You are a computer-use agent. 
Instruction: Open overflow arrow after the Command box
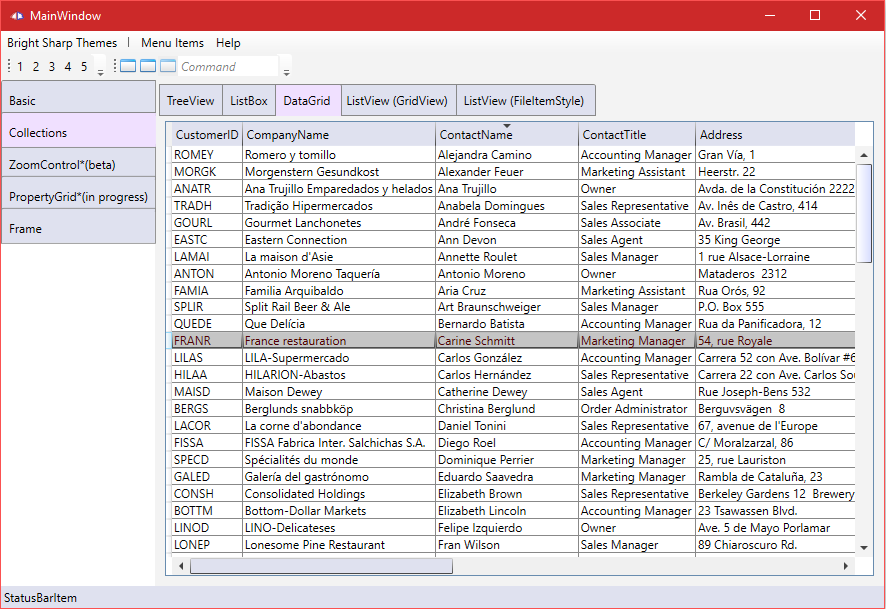point(287,70)
